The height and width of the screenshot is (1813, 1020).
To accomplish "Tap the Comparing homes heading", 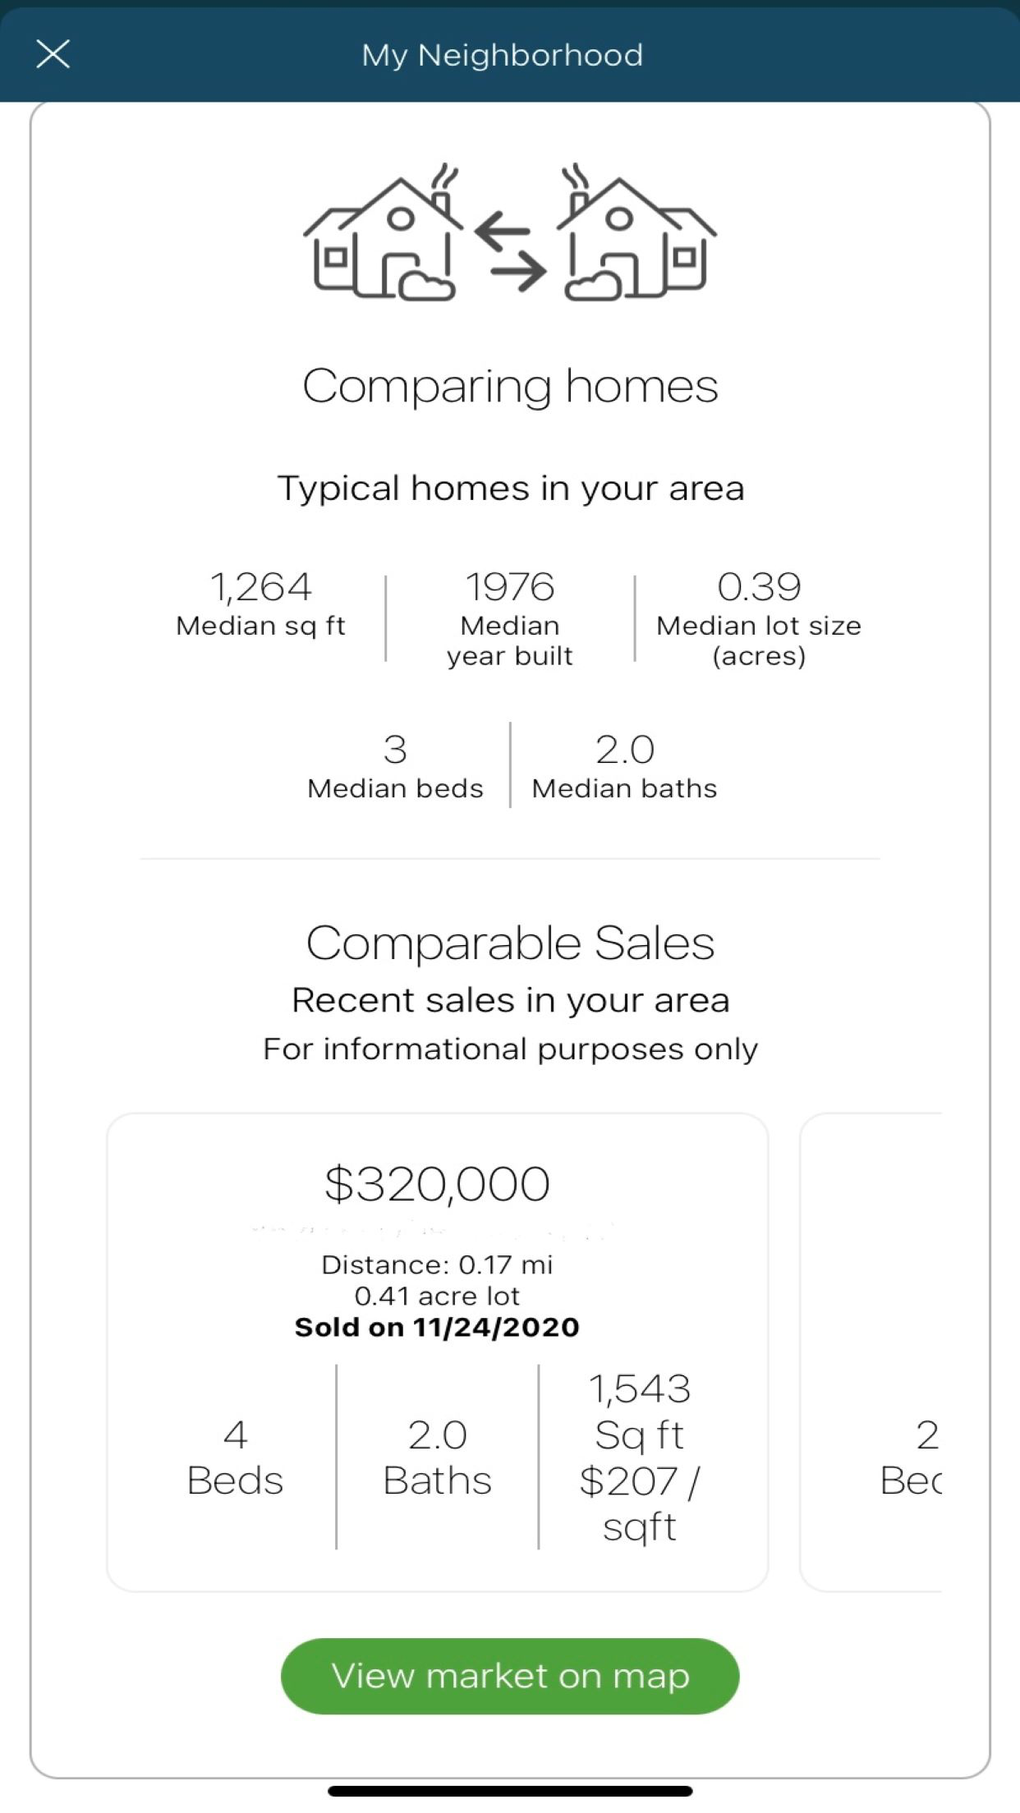I will (x=510, y=386).
